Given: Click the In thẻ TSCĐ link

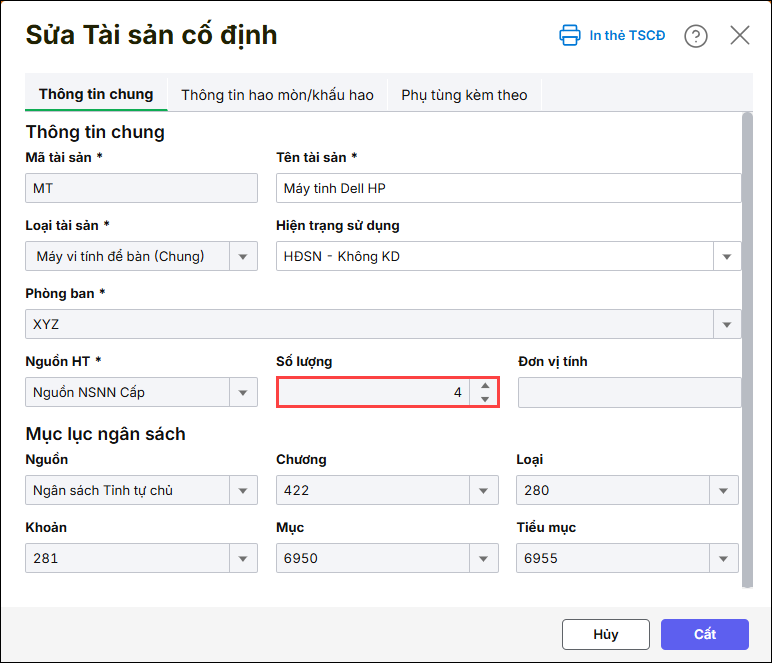Looking at the screenshot, I should pos(627,36).
